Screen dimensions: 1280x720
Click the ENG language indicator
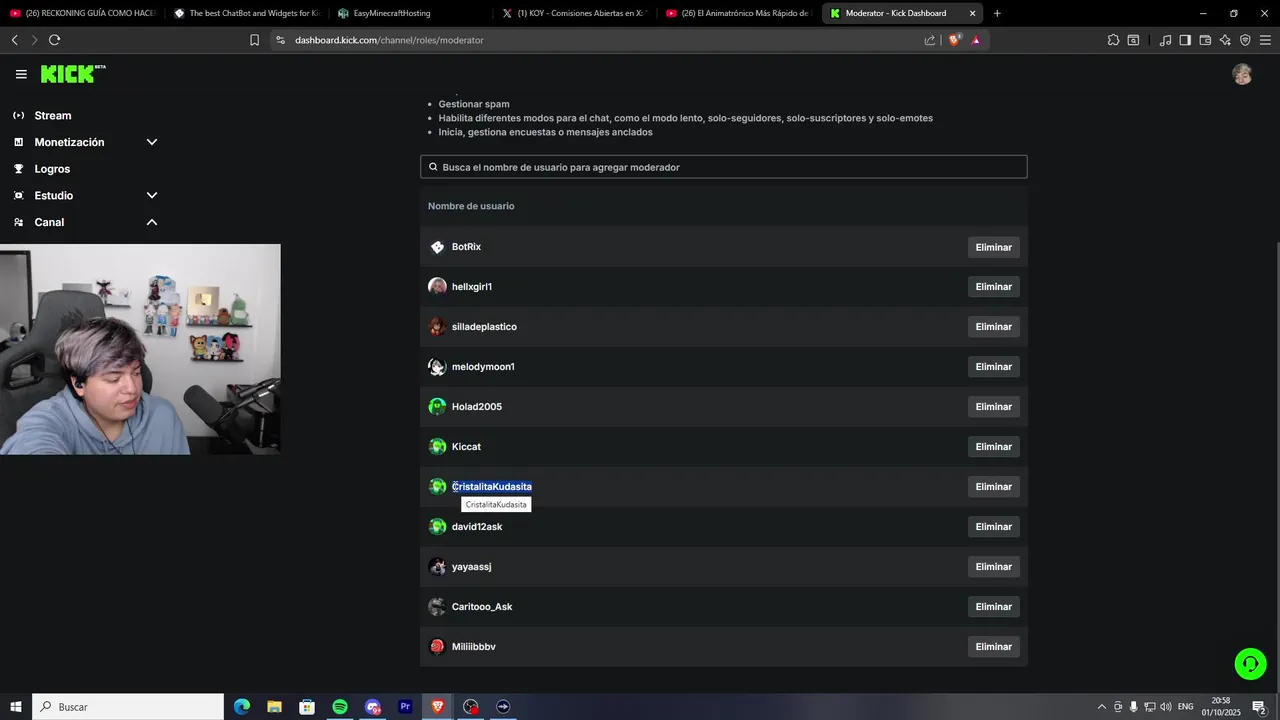click(1186, 707)
